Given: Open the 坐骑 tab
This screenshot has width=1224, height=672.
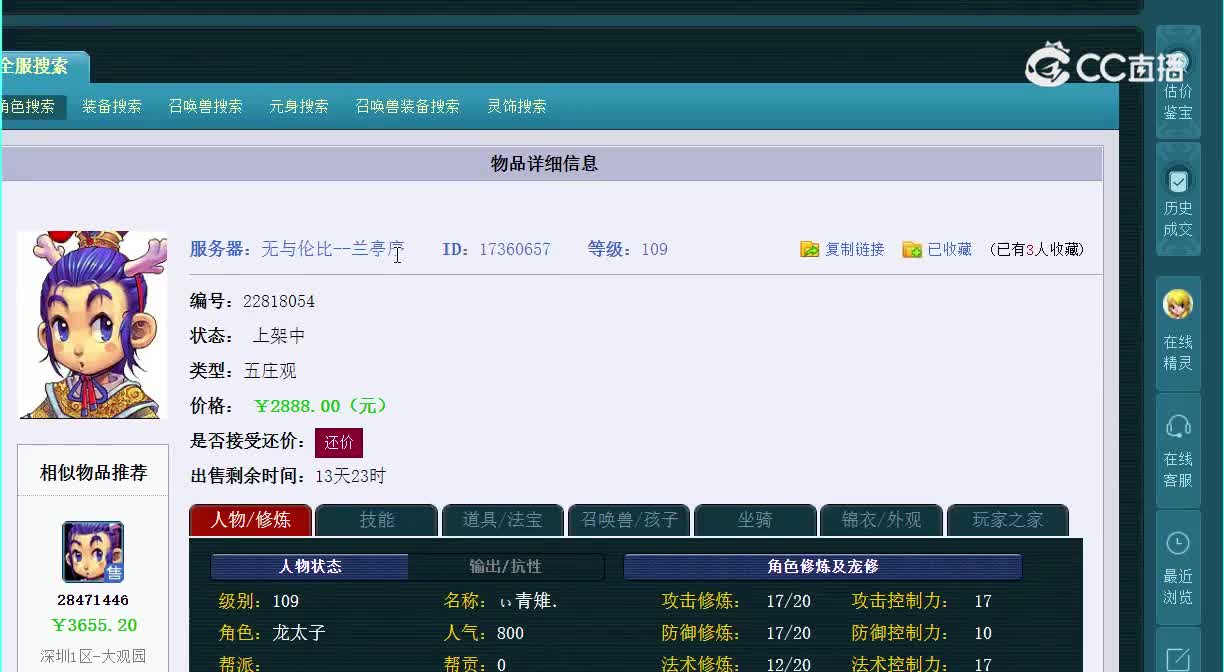Looking at the screenshot, I should [x=755, y=520].
